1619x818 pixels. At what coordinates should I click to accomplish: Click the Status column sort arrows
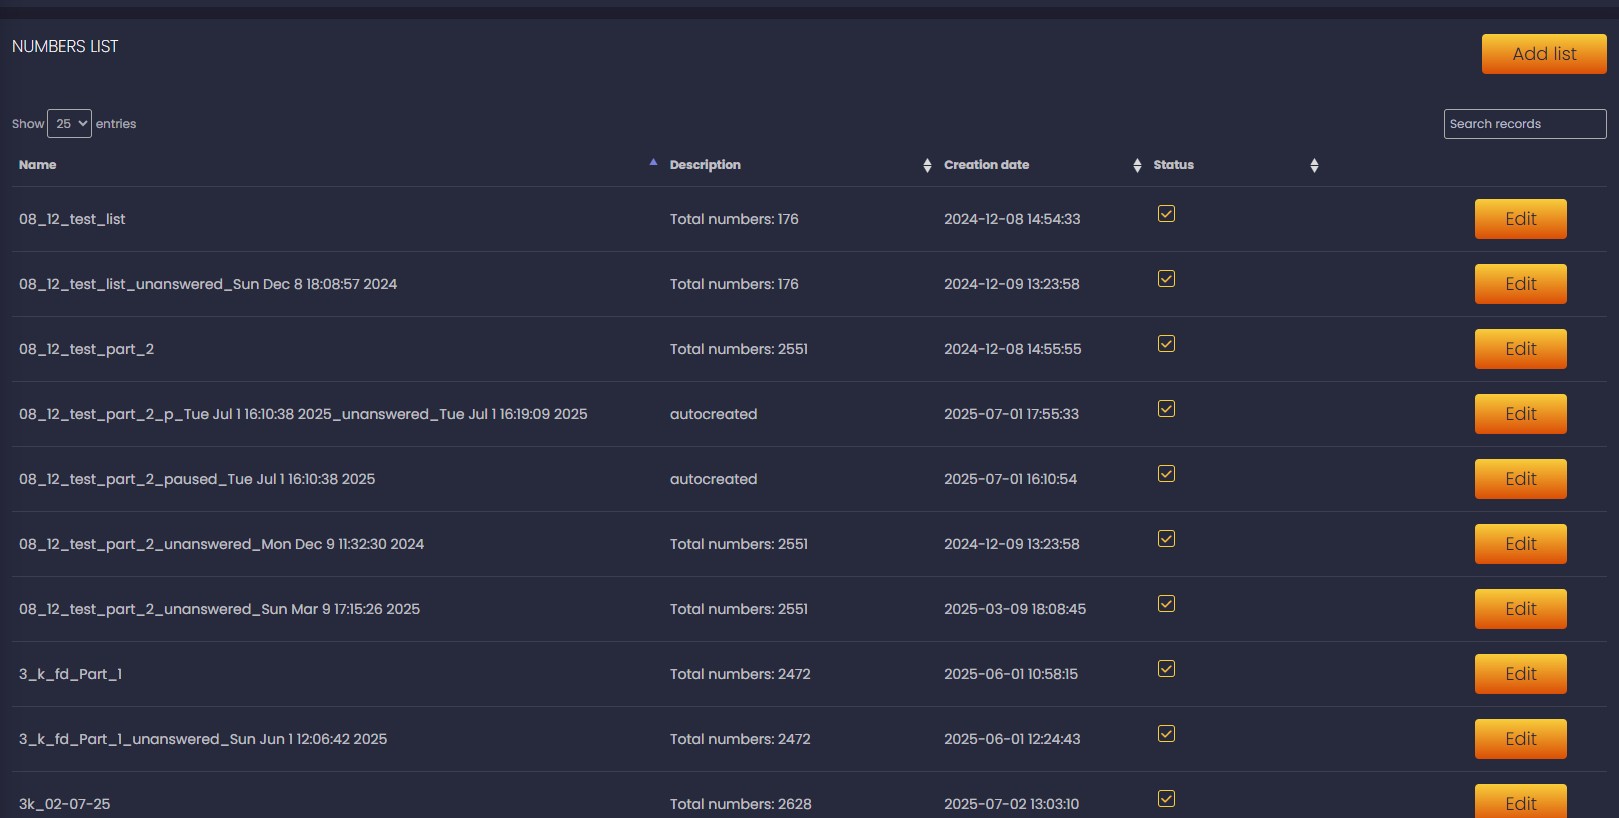coord(1314,165)
